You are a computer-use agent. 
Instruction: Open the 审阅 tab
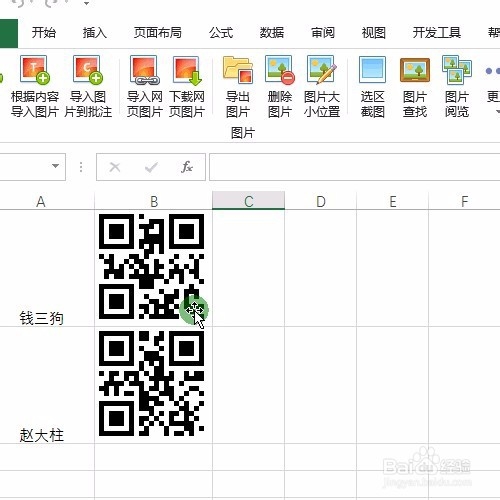pos(323,33)
